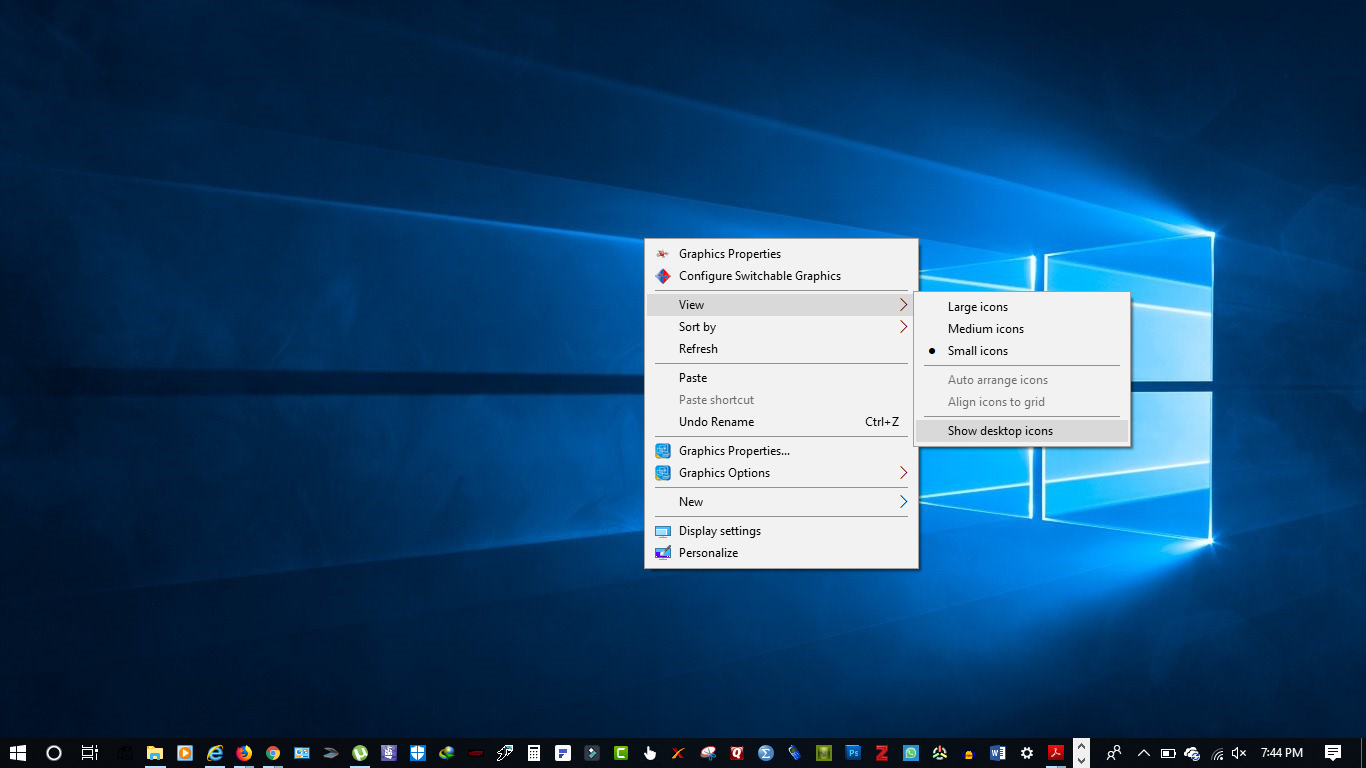
Task: Open the New submenu
Action: coord(691,501)
